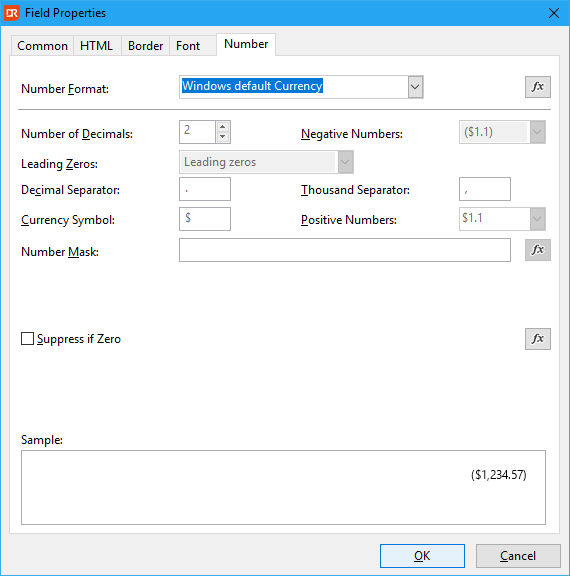Expand the Number Format dropdown
The width and height of the screenshot is (570, 576).
click(x=415, y=87)
